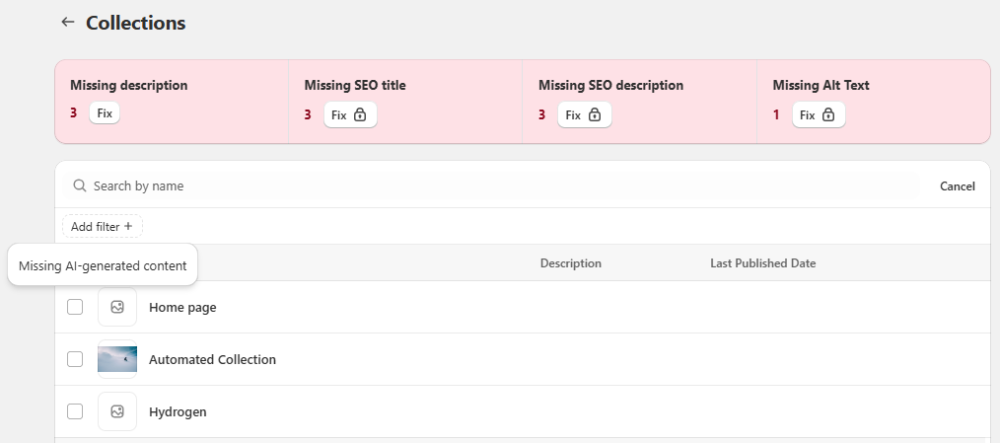Click the locked Fix under Missing SEO title
The height and width of the screenshot is (443, 1000).
point(349,115)
